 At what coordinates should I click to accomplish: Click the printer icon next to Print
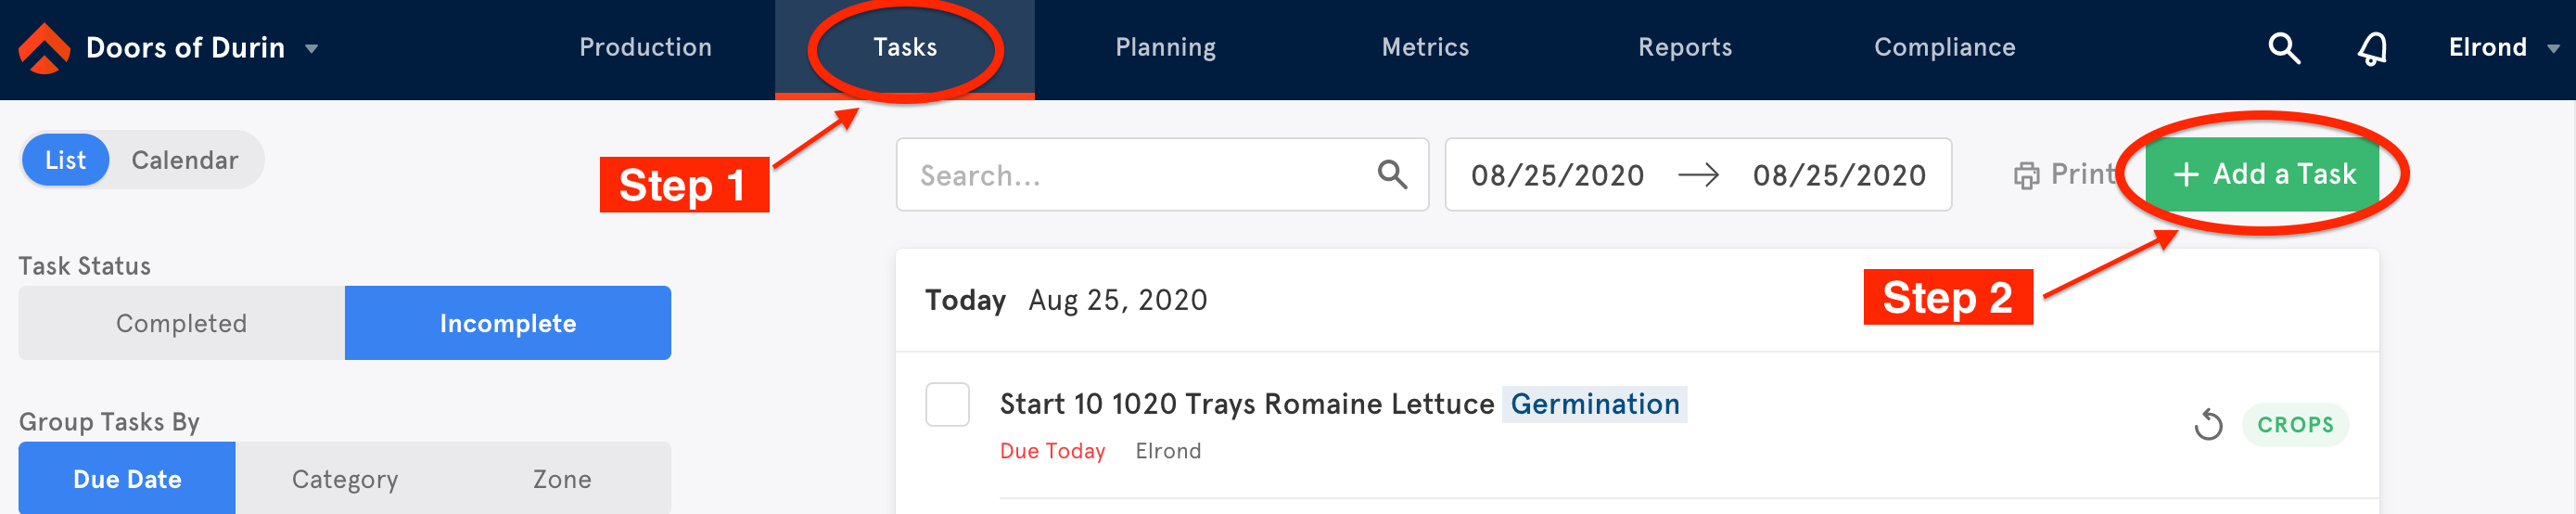(x=2026, y=176)
